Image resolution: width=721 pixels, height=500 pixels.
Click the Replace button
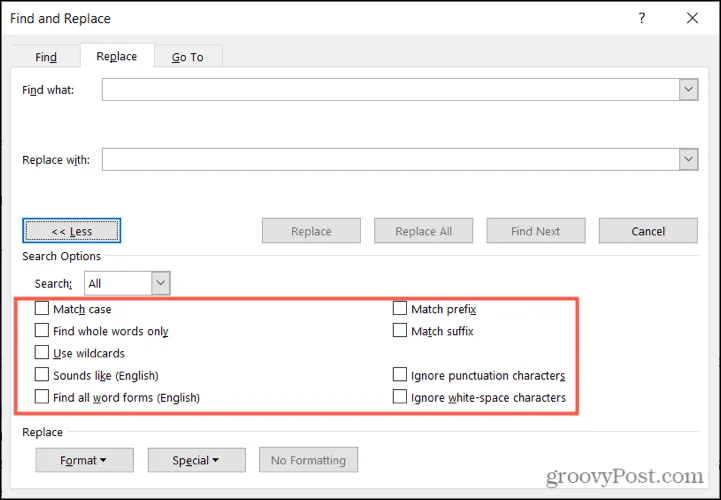(x=311, y=231)
